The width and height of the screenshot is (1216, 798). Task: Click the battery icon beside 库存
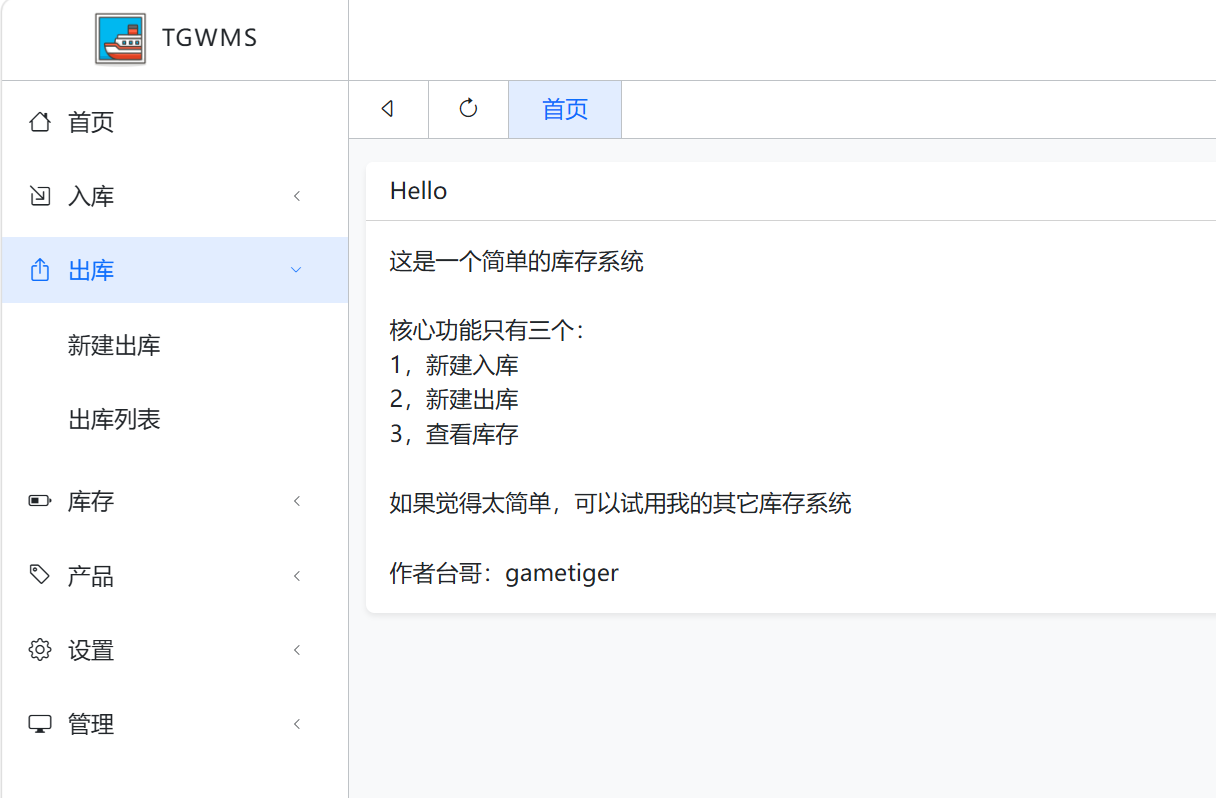[40, 501]
